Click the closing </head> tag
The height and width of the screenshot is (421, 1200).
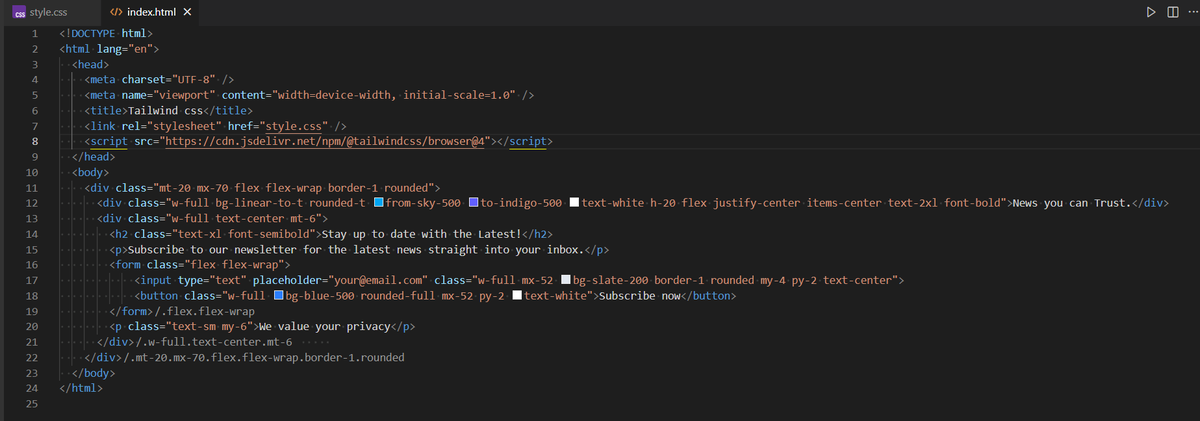94,157
